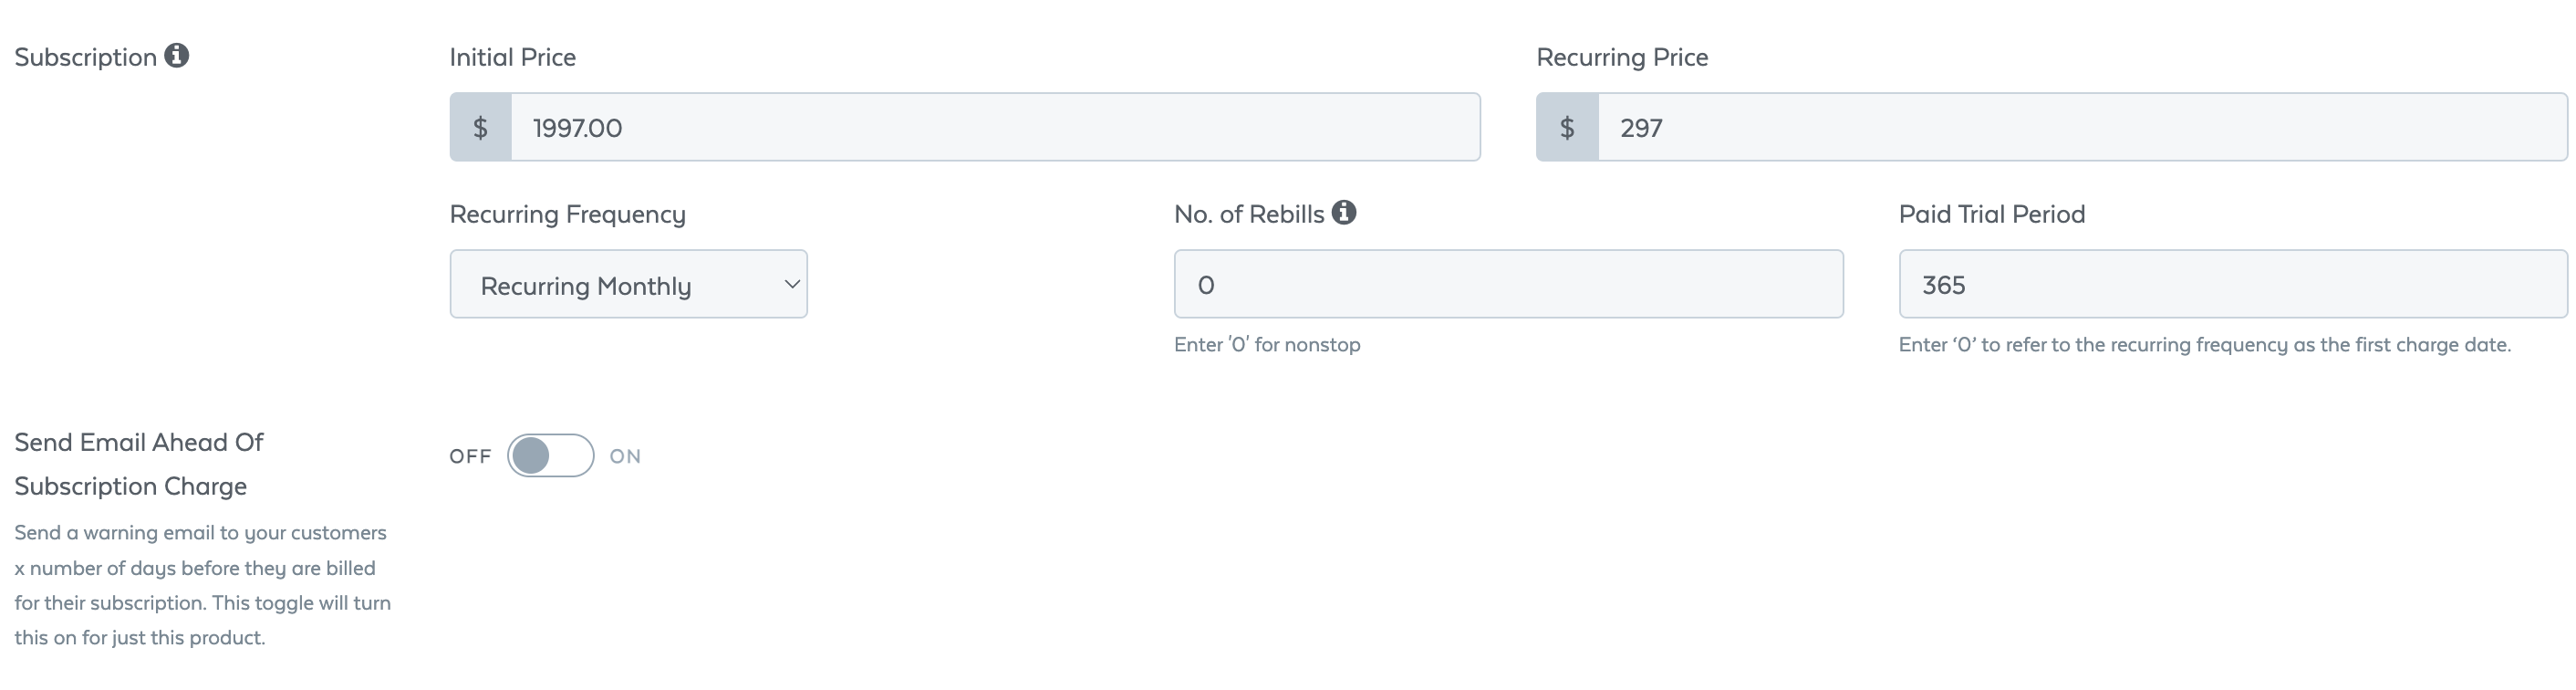Enable Send Email Ahead Of Subscription Charge
Screen dimensions: 2576x690
(549, 456)
